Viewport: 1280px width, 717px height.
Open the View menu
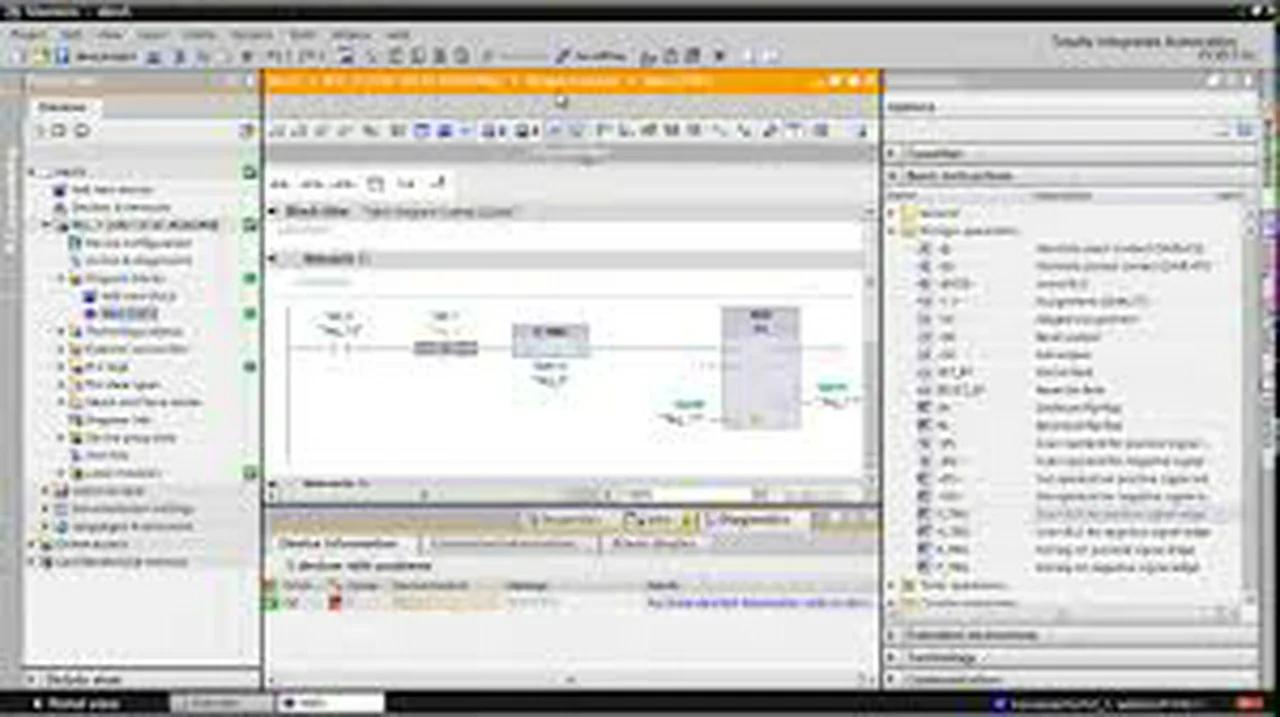(110, 34)
